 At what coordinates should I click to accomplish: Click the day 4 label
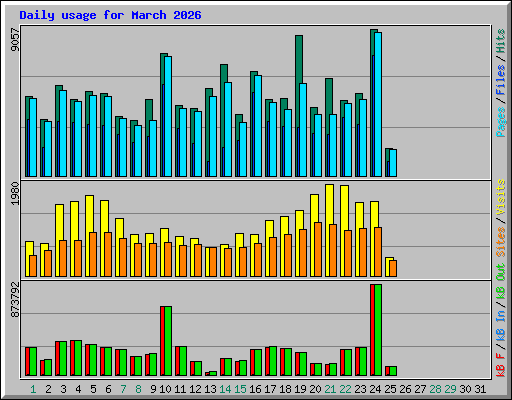tap(78, 389)
